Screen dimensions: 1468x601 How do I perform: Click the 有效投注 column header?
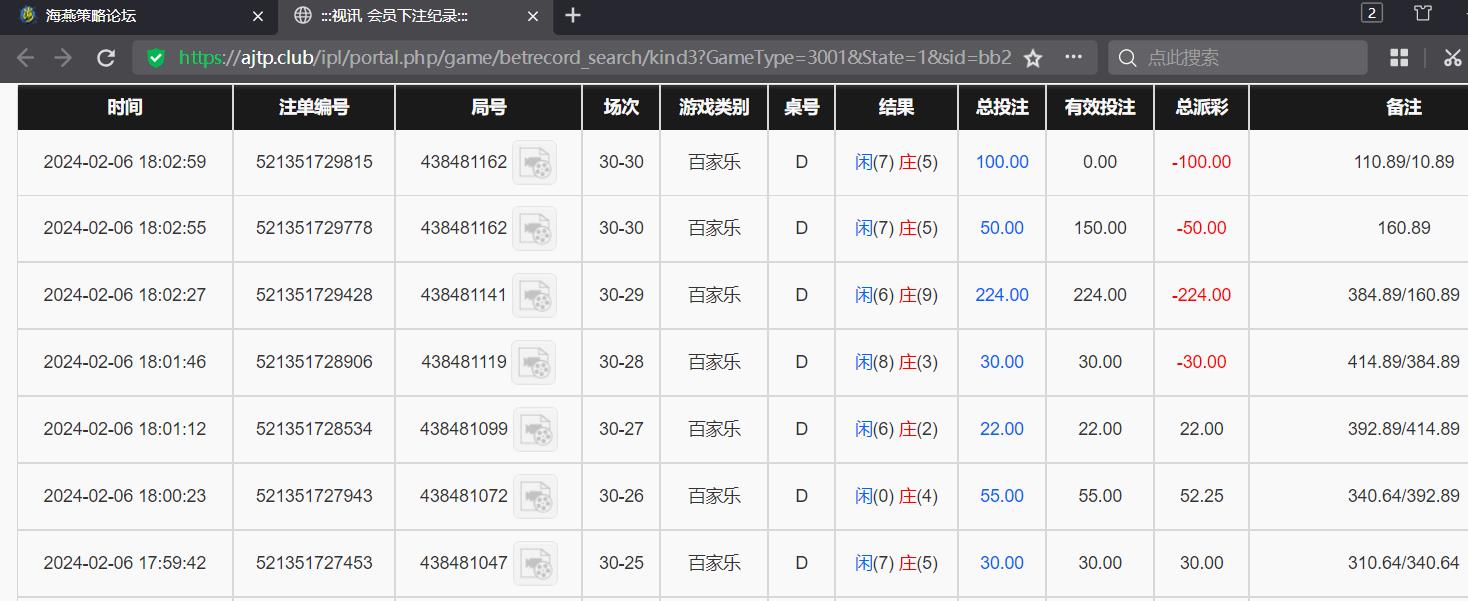tap(1100, 107)
